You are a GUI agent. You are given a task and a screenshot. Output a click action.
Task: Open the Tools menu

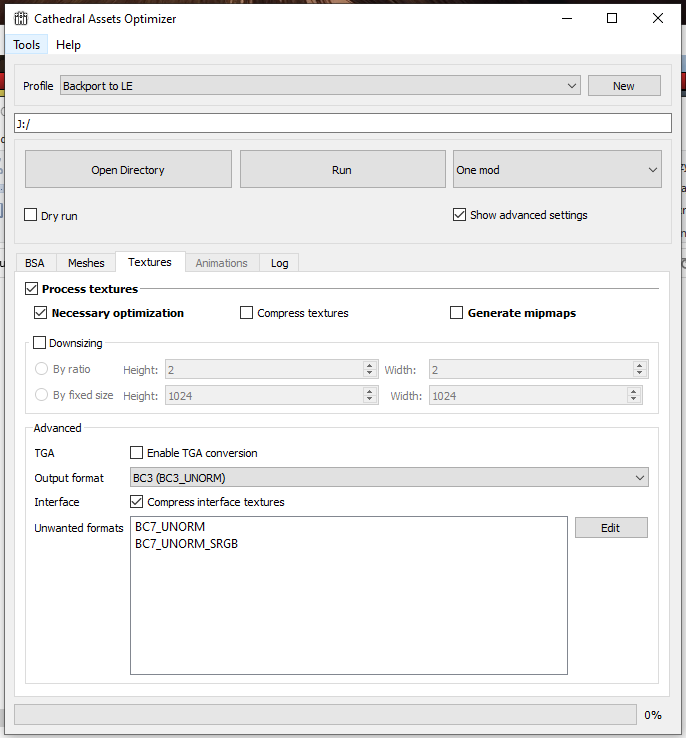tap(26, 45)
